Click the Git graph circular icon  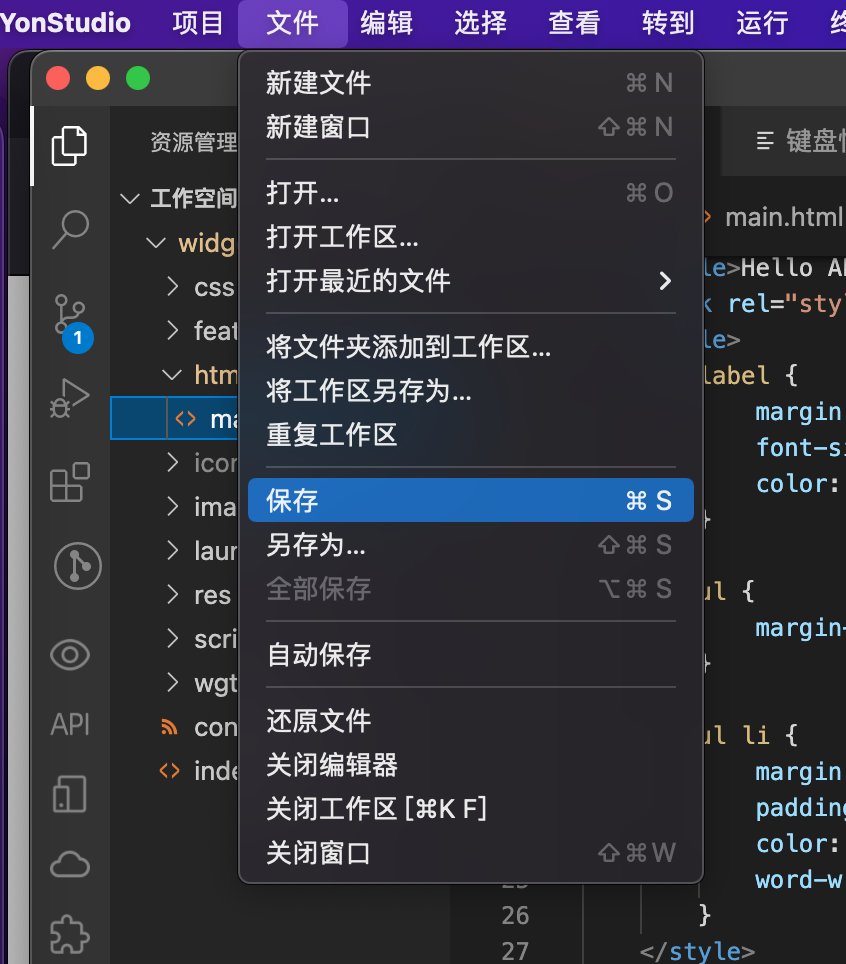77,566
